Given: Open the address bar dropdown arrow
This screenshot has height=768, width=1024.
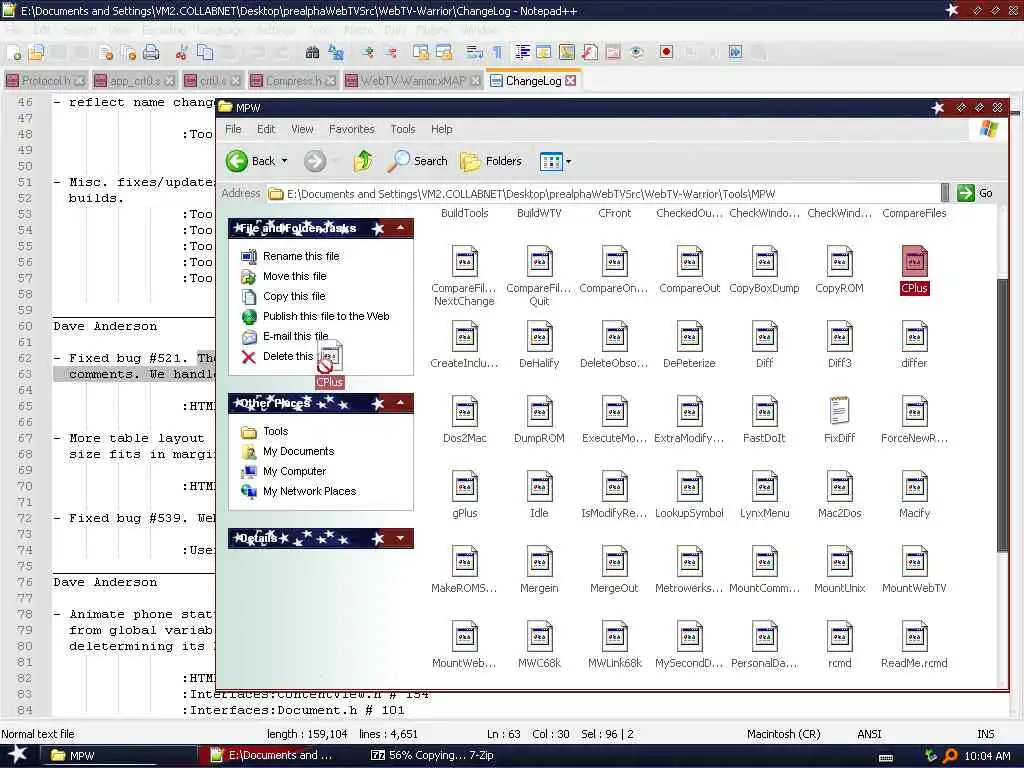Looking at the screenshot, I should 944,193.
